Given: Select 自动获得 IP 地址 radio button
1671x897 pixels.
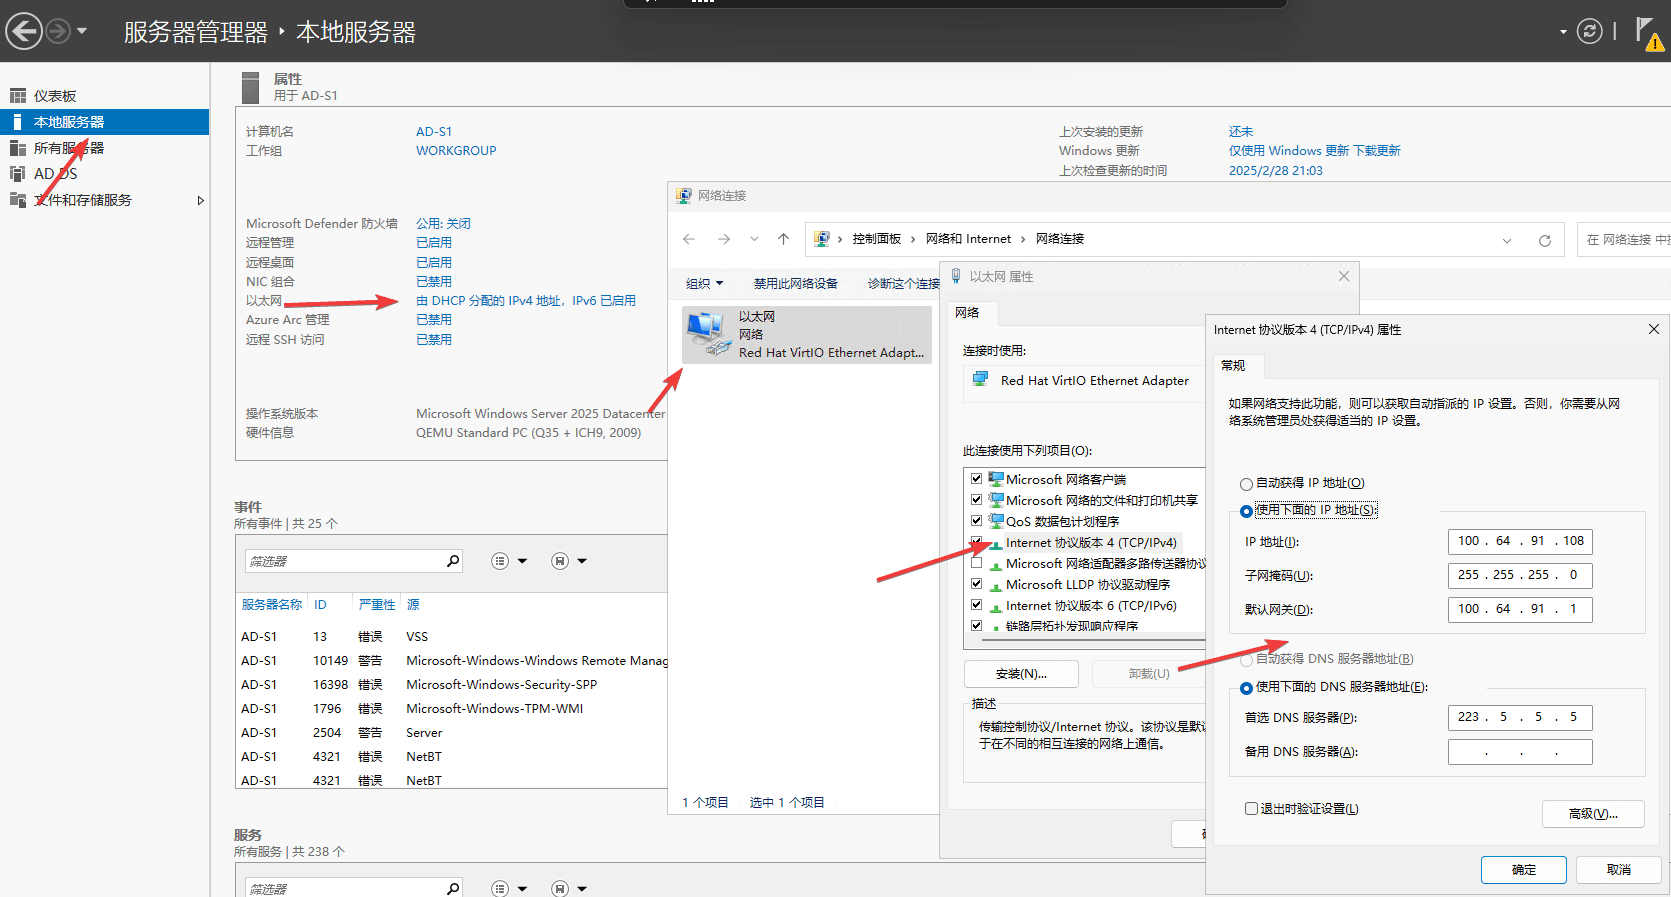Looking at the screenshot, I should pos(1246,484).
